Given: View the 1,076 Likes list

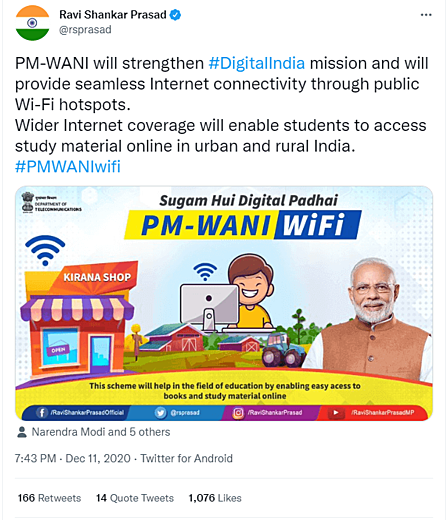Looking at the screenshot, I should [x=215, y=498].
